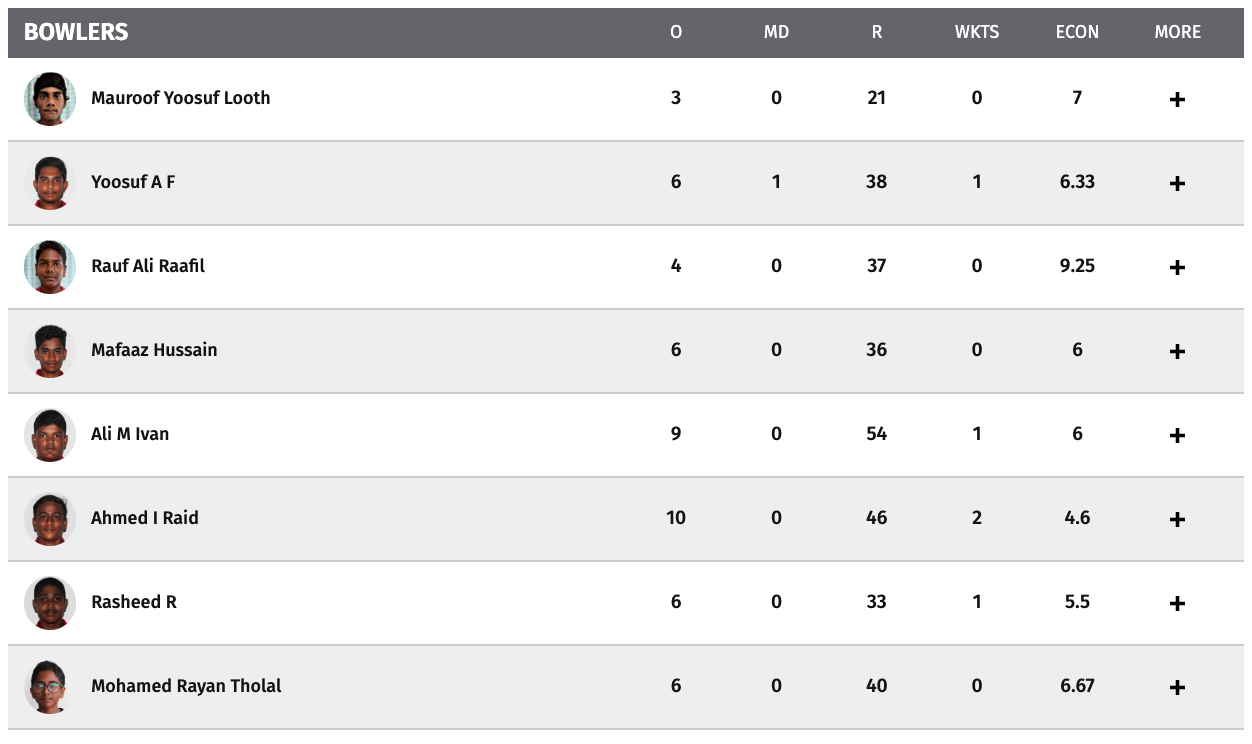1252x744 pixels.
Task: Click the ECON column header
Action: (1077, 32)
